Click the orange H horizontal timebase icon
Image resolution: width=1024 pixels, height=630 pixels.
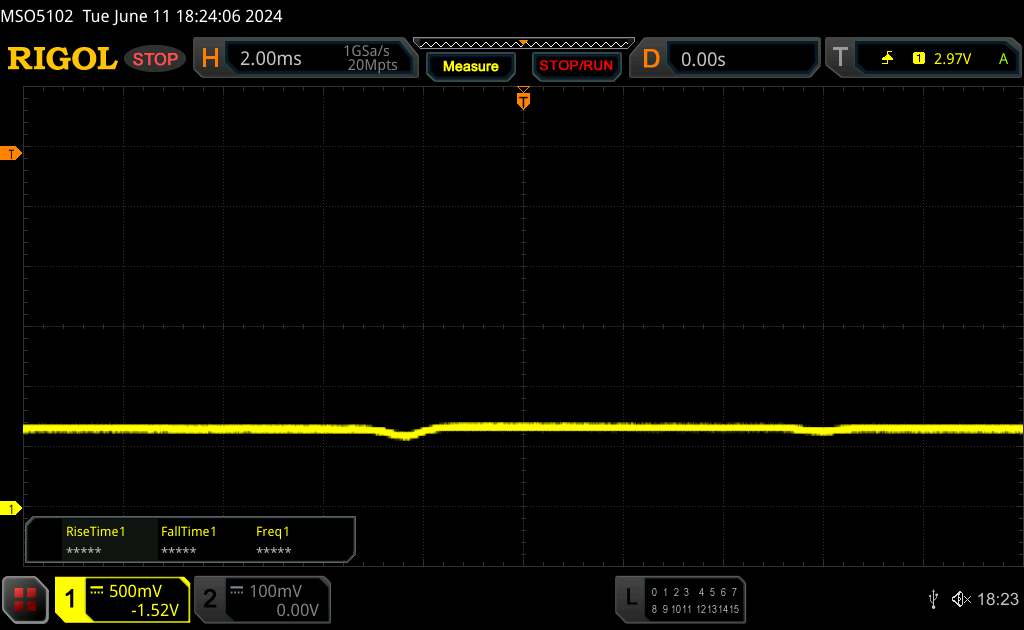tap(210, 59)
